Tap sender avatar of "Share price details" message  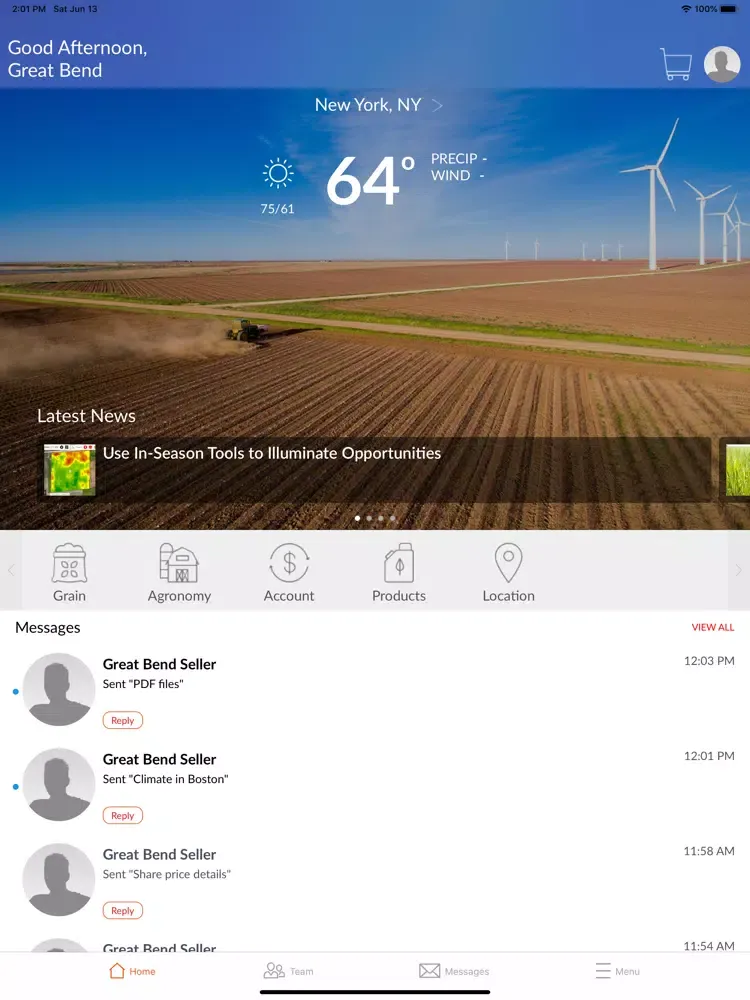tap(59, 879)
